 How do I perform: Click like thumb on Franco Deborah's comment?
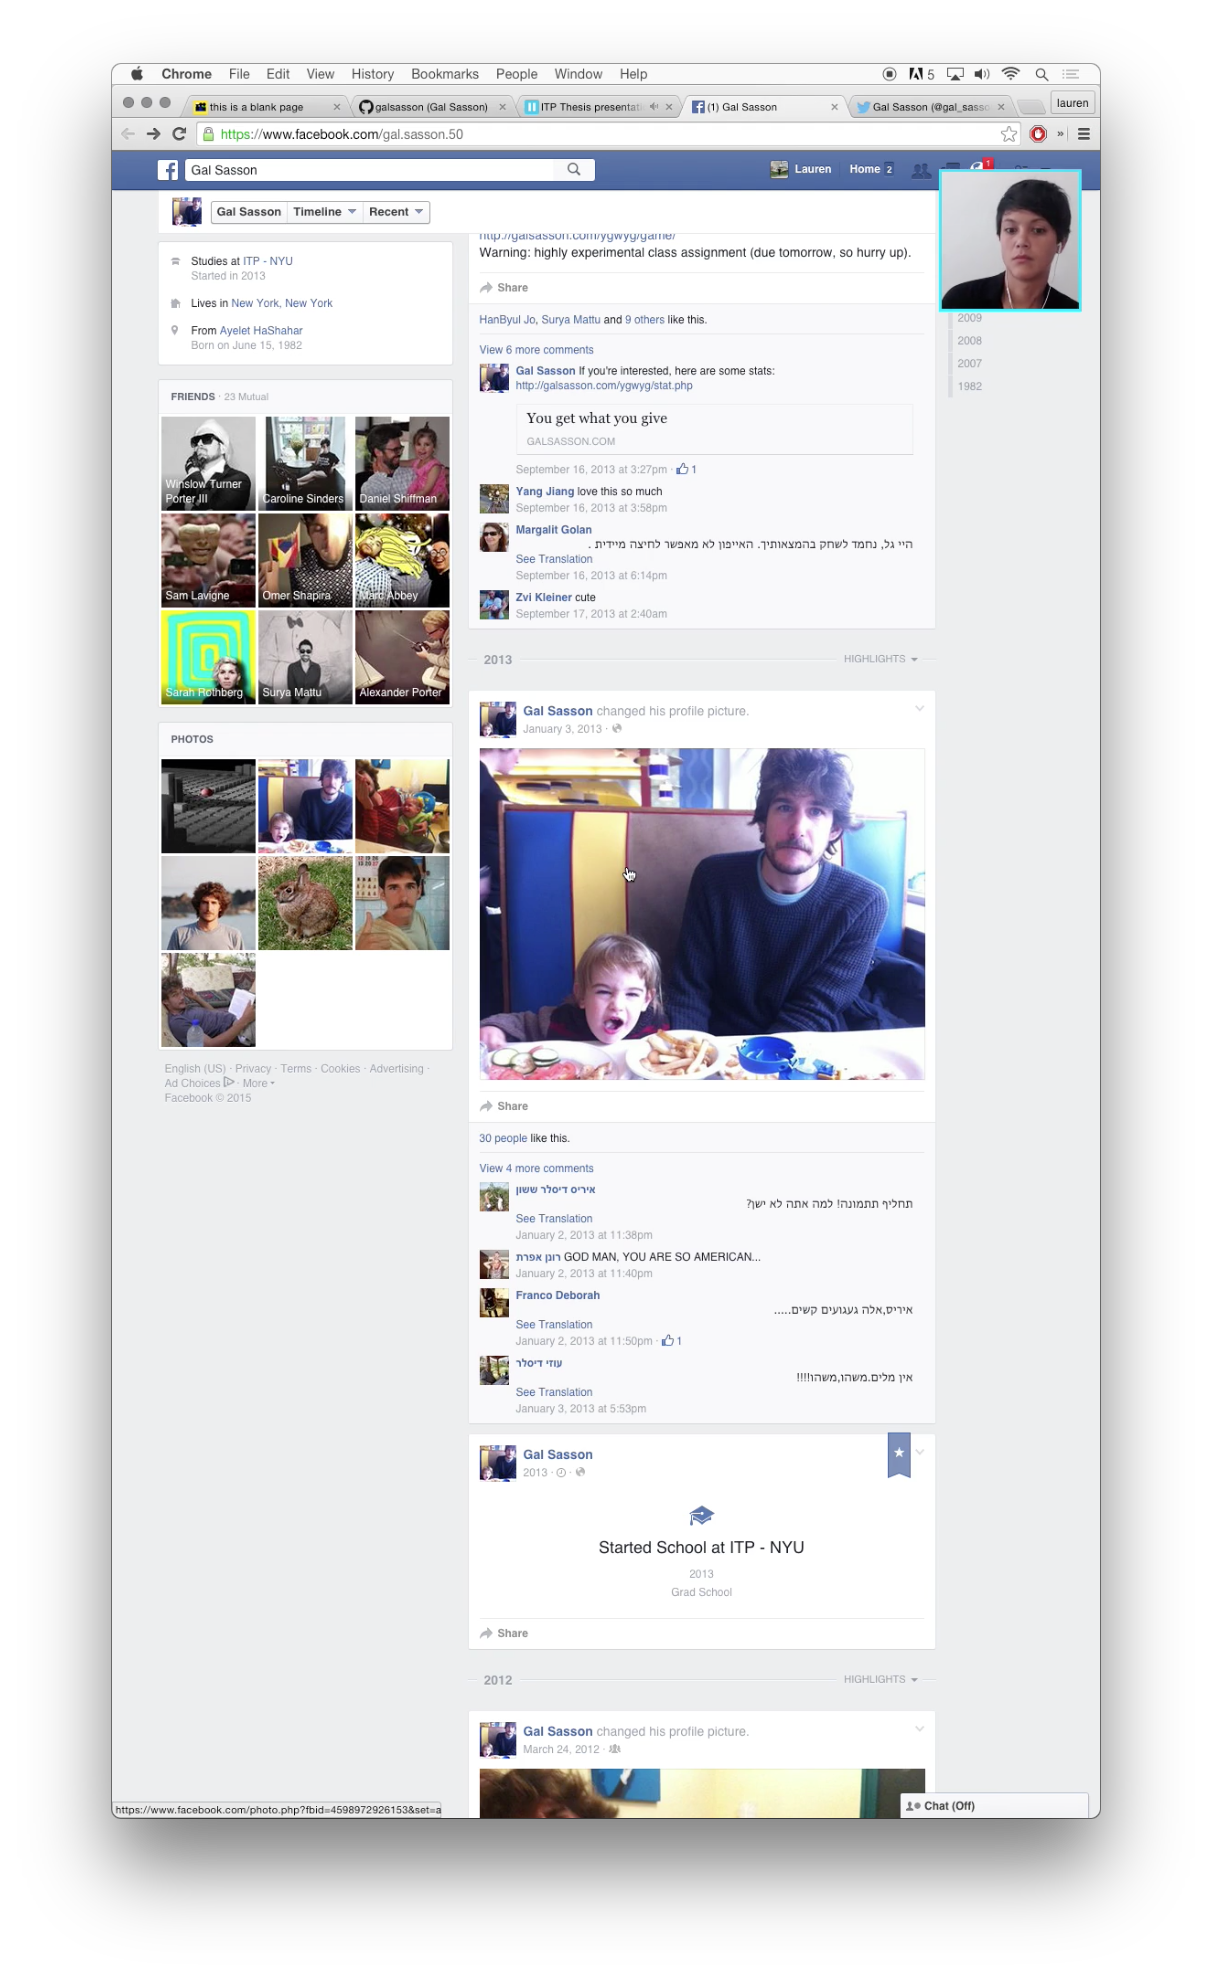[668, 1341]
